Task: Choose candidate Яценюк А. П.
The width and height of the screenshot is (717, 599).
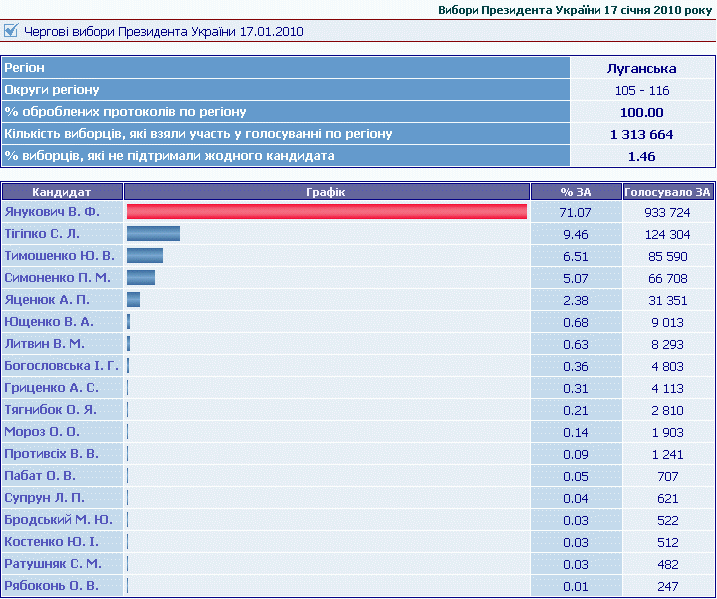Action: coord(47,300)
